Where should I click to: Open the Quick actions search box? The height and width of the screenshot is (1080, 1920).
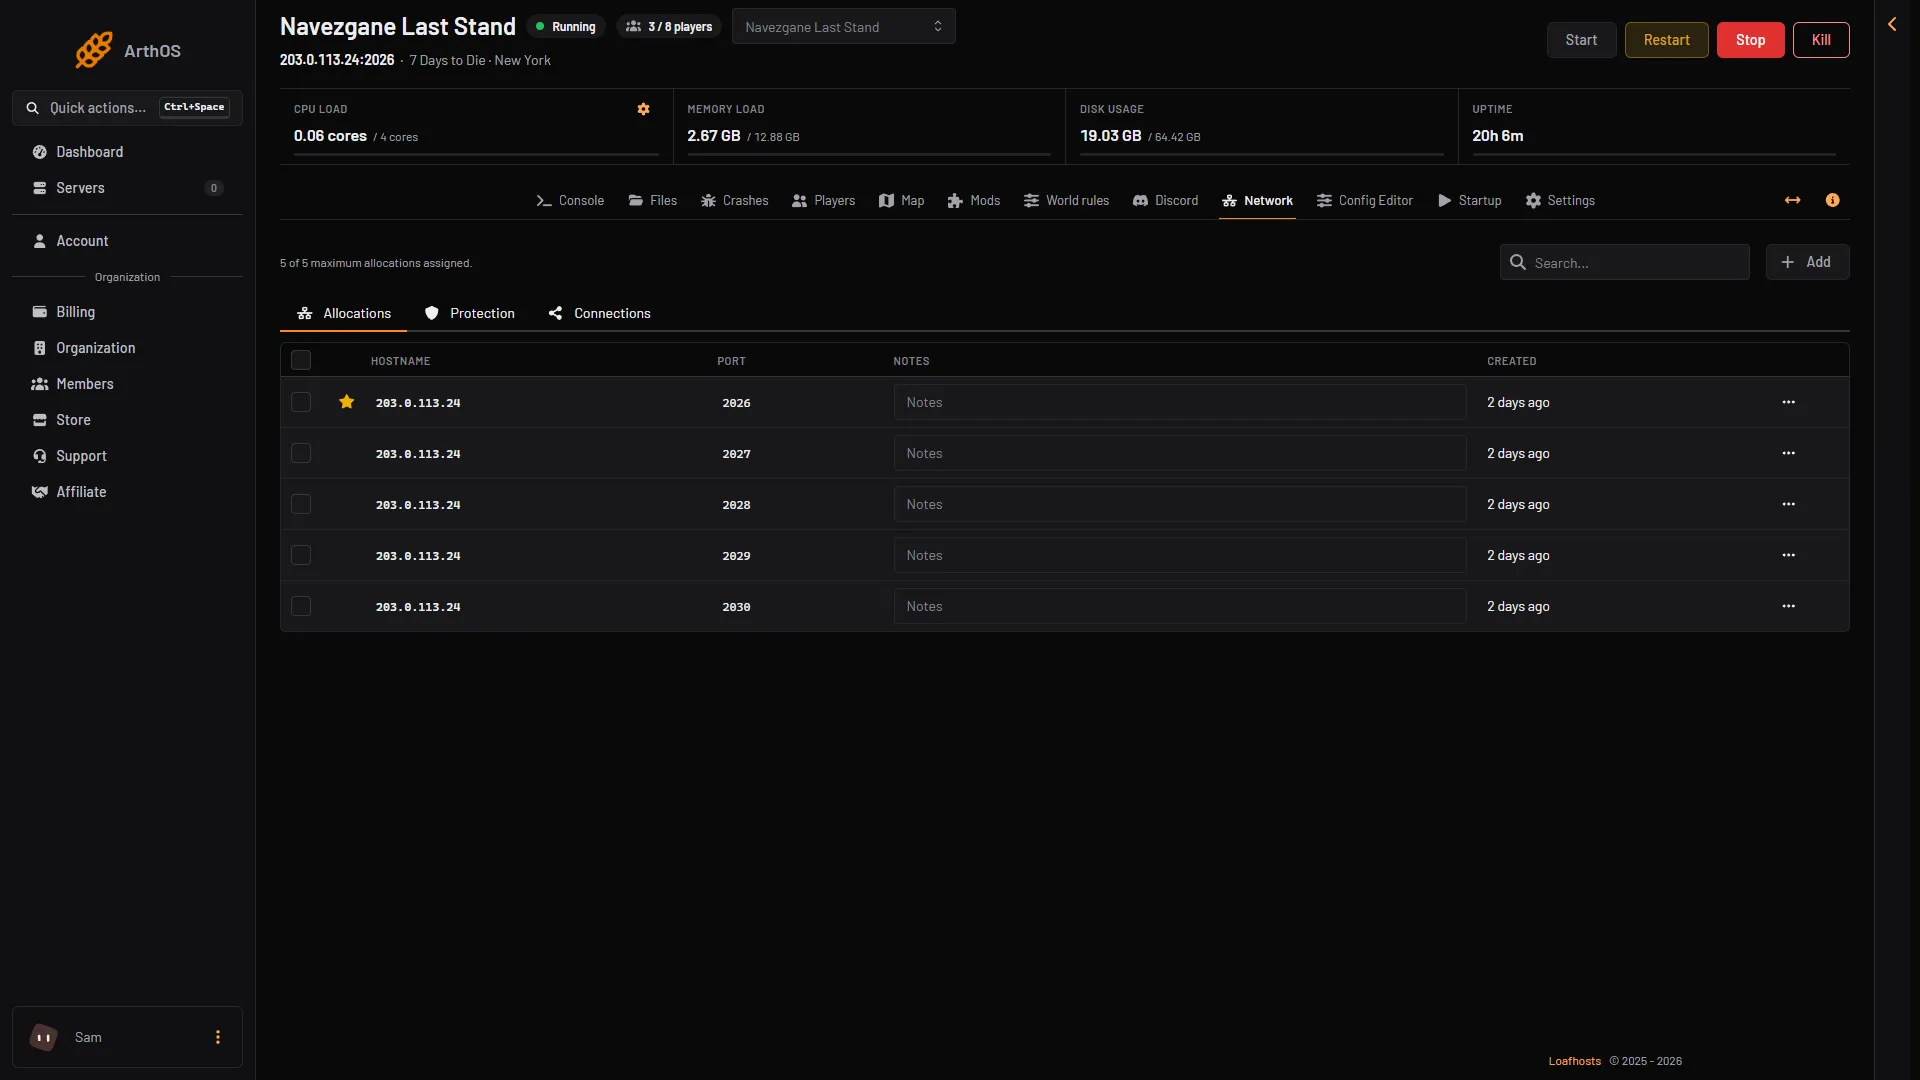pyautogui.click(x=127, y=108)
